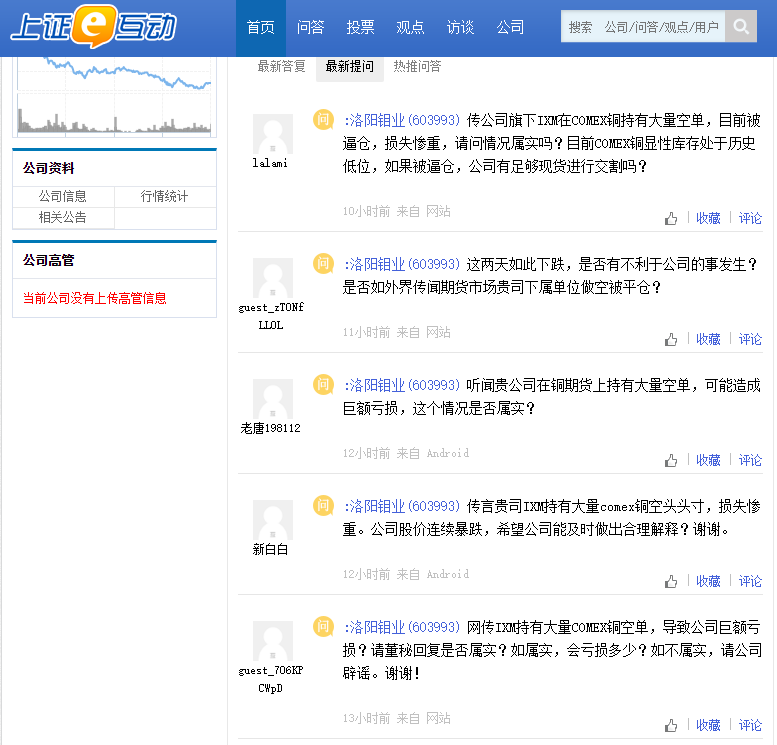Image resolution: width=777 pixels, height=745 pixels.
Task: Click 收藏 on lalami's question
Action: click(x=708, y=219)
